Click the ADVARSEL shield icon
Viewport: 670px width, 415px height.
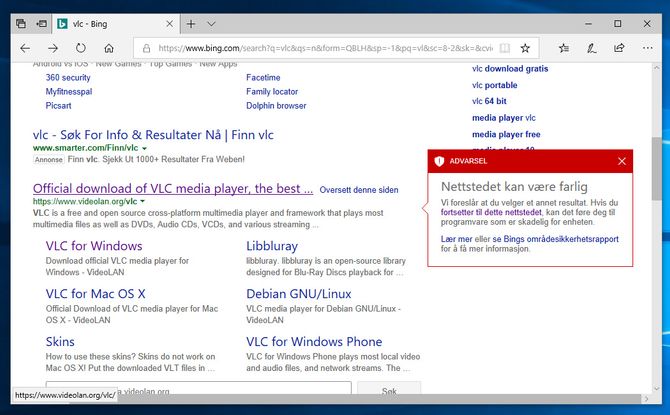439,161
